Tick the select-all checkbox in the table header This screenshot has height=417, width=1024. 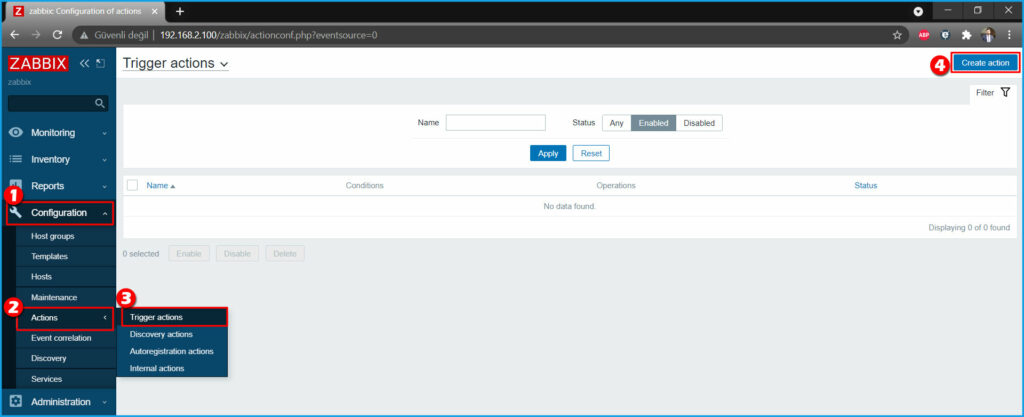pos(133,185)
